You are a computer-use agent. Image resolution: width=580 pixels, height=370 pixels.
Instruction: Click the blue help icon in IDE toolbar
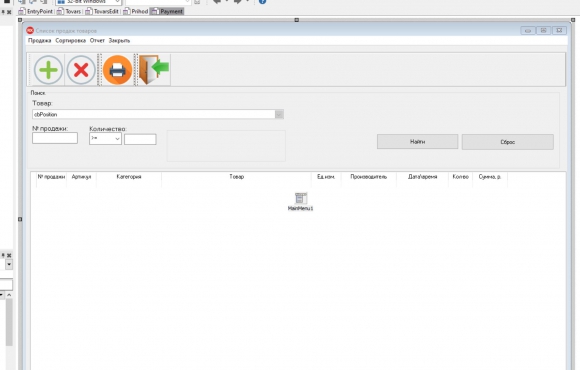click(262, 2)
